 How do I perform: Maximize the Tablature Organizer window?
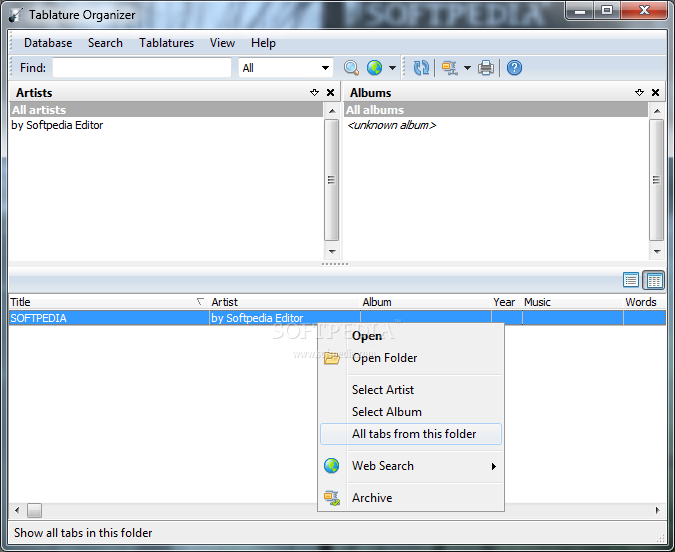(607, 10)
